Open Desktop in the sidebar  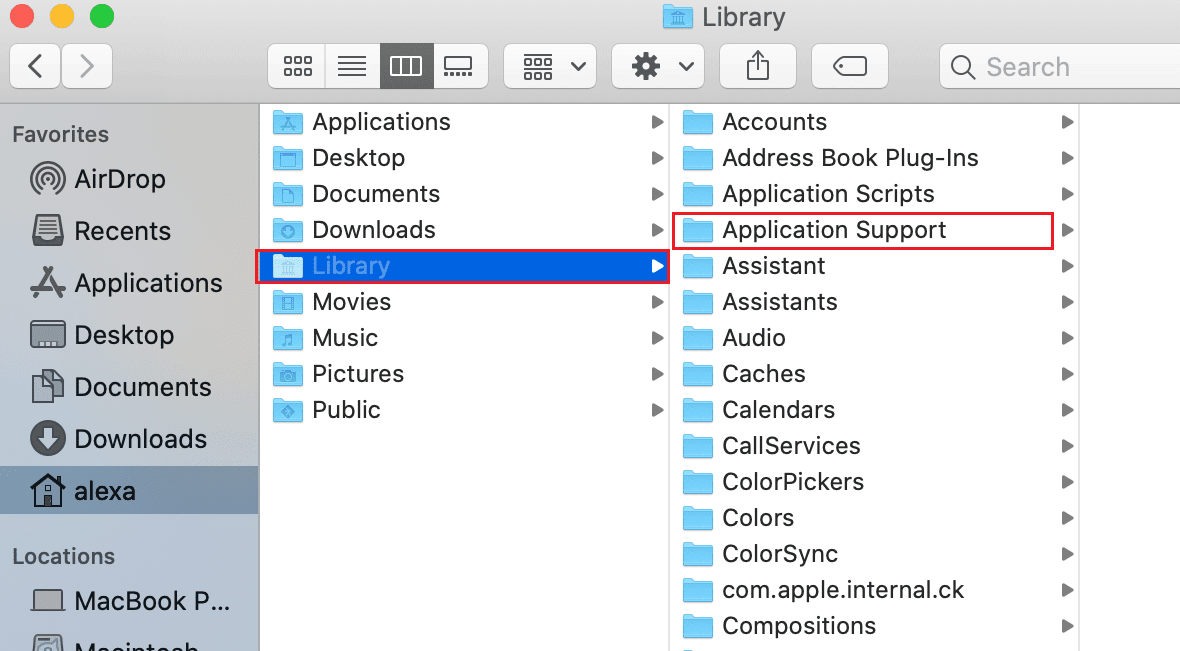[x=102, y=335]
